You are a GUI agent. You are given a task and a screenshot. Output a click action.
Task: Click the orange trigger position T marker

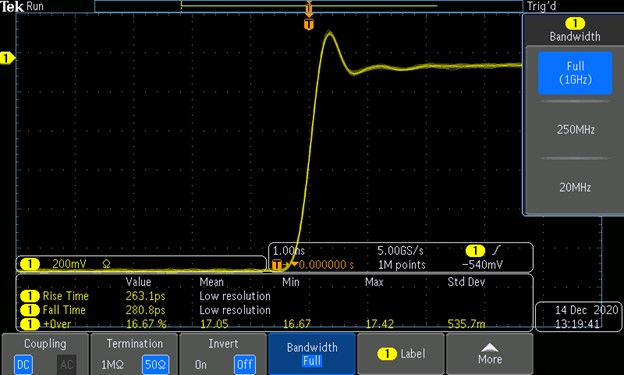tap(309, 25)
